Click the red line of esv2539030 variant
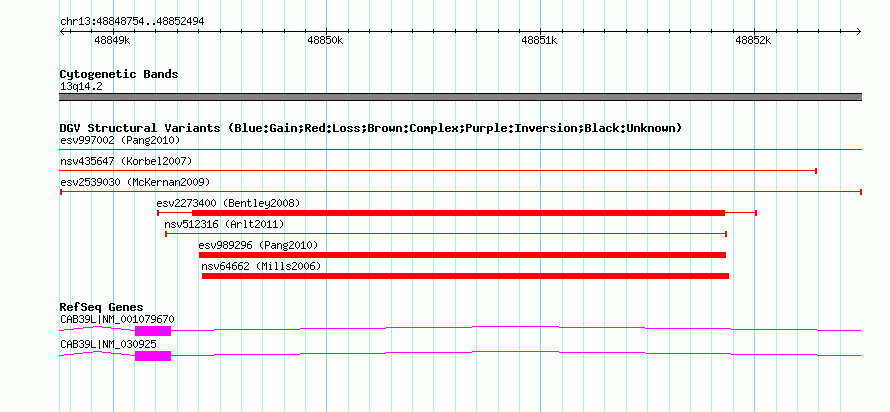The height and width of the screenshot is (412, 890). tap(461, 192)
